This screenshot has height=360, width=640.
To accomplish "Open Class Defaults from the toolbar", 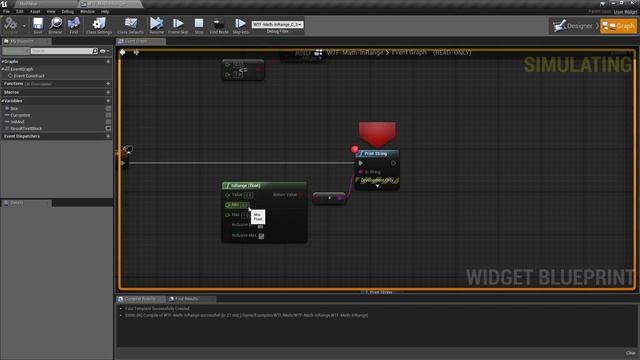I will point(131,25).
